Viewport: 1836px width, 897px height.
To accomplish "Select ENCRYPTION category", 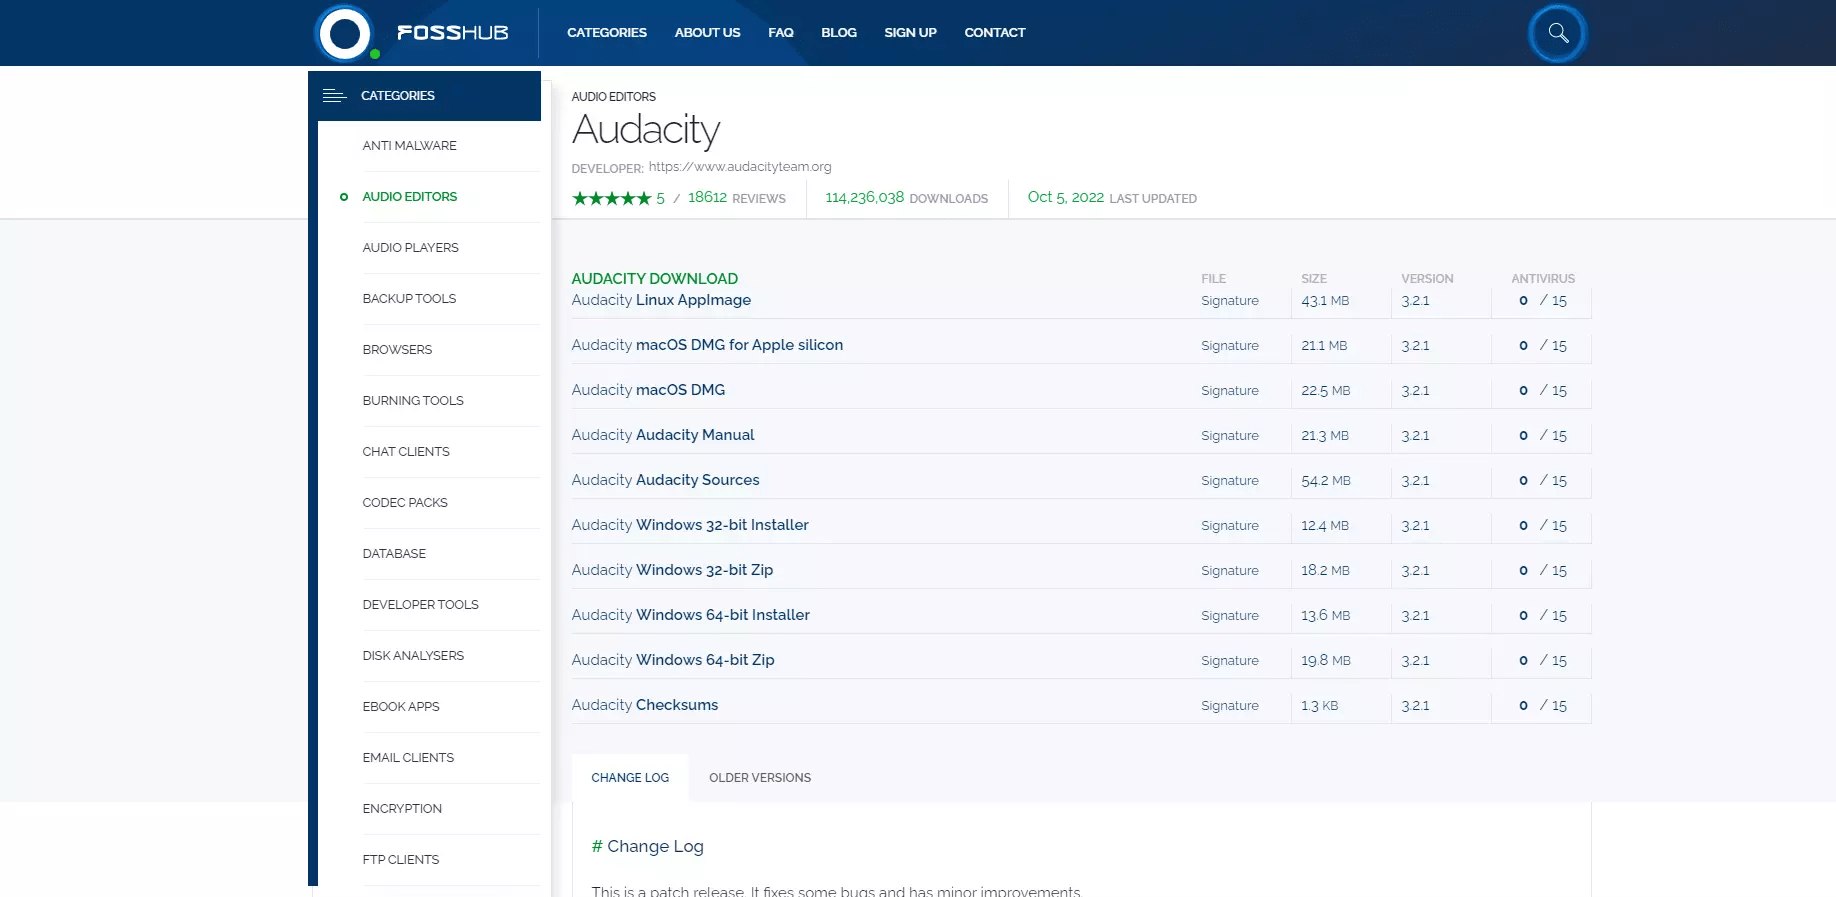I will (x=402, y=808).
